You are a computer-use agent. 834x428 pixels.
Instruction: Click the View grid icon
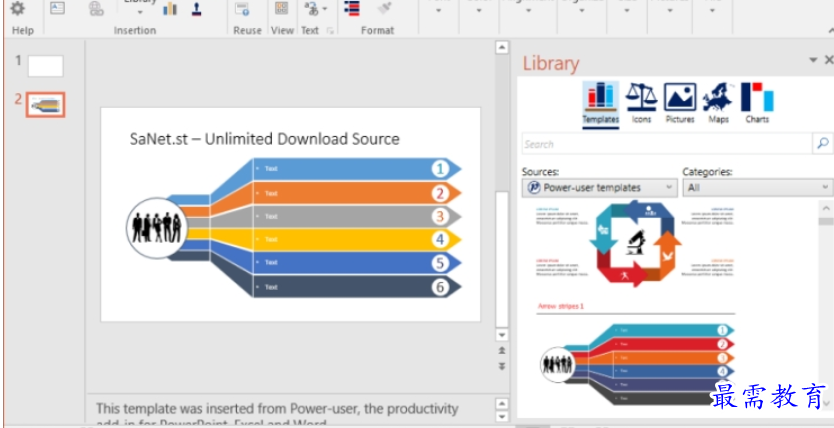coord(281,8)
